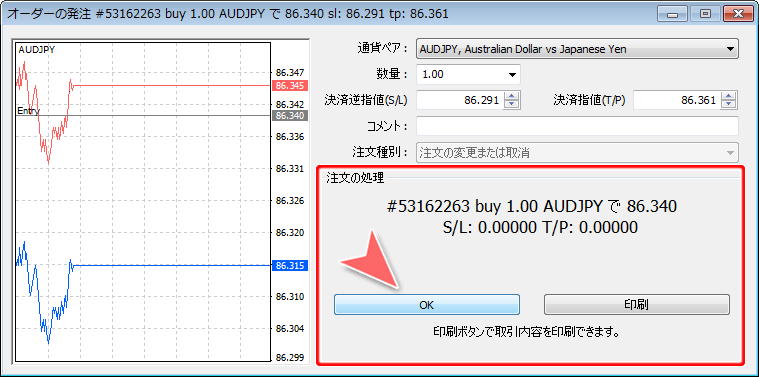This screenshot has height=377, width=759.
Task: Open the 数量 volume dropdown arrow
Action: pyautogui.click(x=512, y=75)
